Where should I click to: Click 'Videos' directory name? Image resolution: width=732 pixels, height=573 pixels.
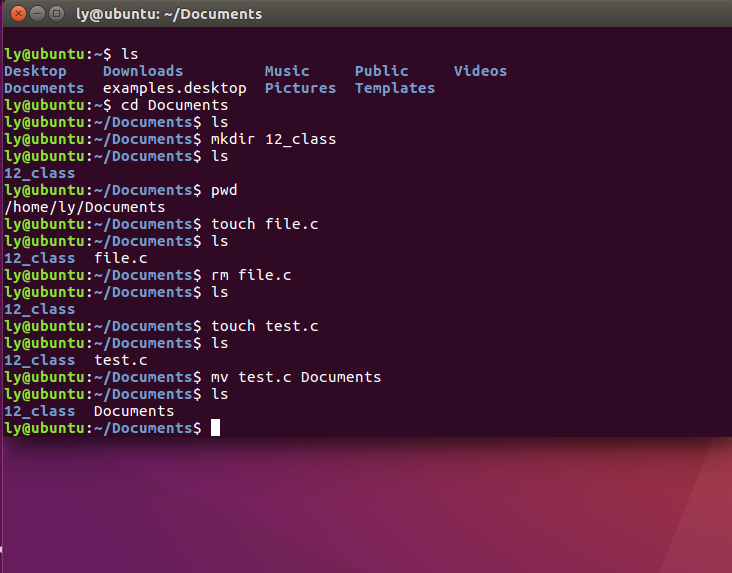480,71
